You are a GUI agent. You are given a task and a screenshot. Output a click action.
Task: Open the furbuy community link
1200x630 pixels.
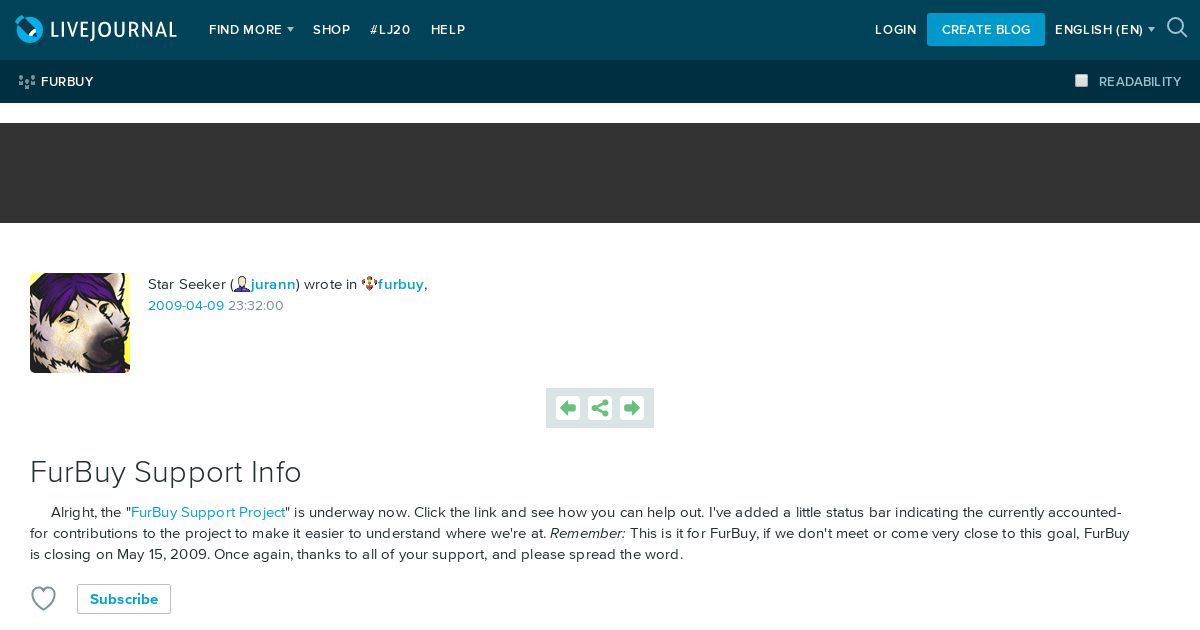tap(401, 284)
